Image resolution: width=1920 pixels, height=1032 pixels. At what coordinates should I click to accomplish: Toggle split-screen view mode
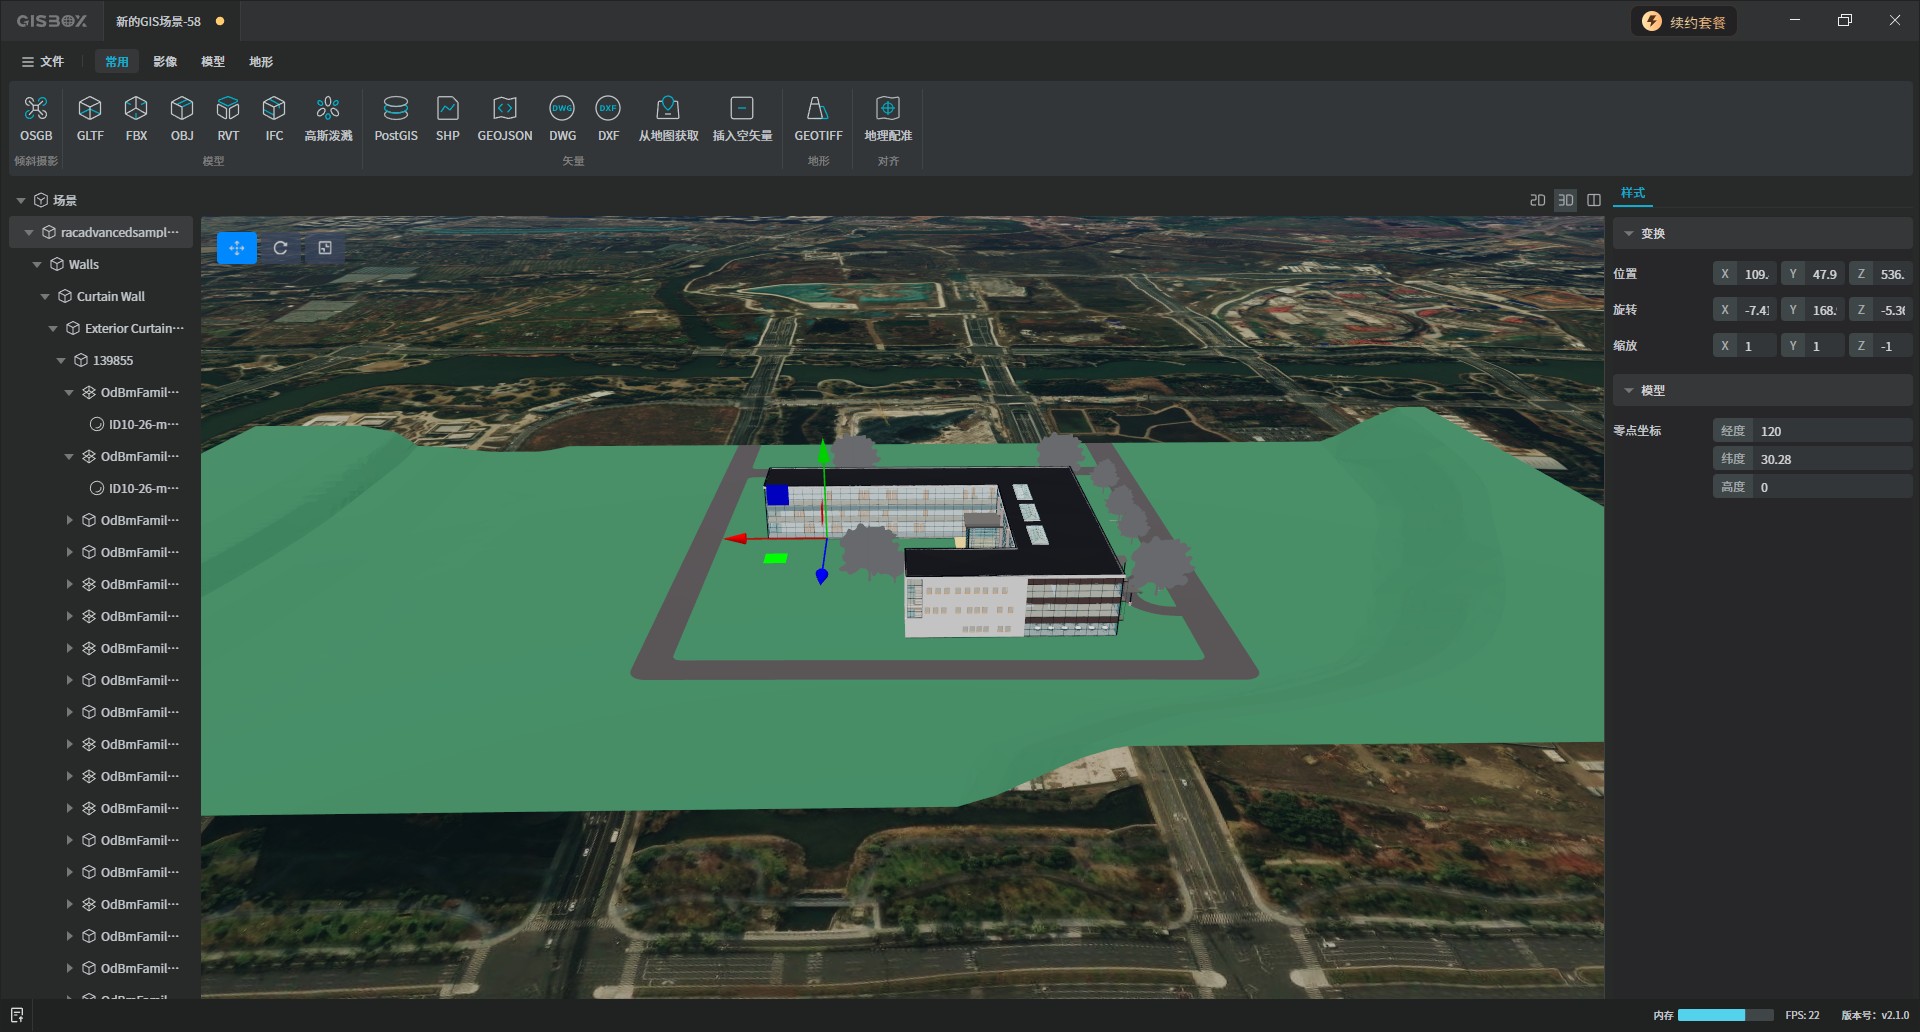pyautogui.click(x=1594, y=200)
